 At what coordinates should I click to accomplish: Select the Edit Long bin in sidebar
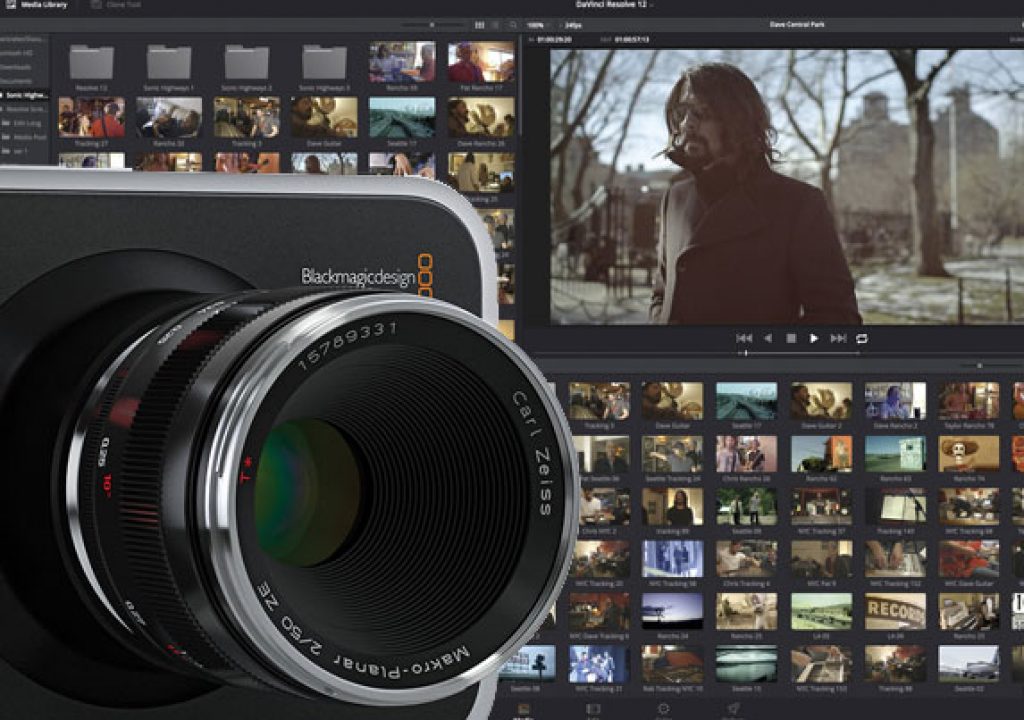[x=24, y=123]
